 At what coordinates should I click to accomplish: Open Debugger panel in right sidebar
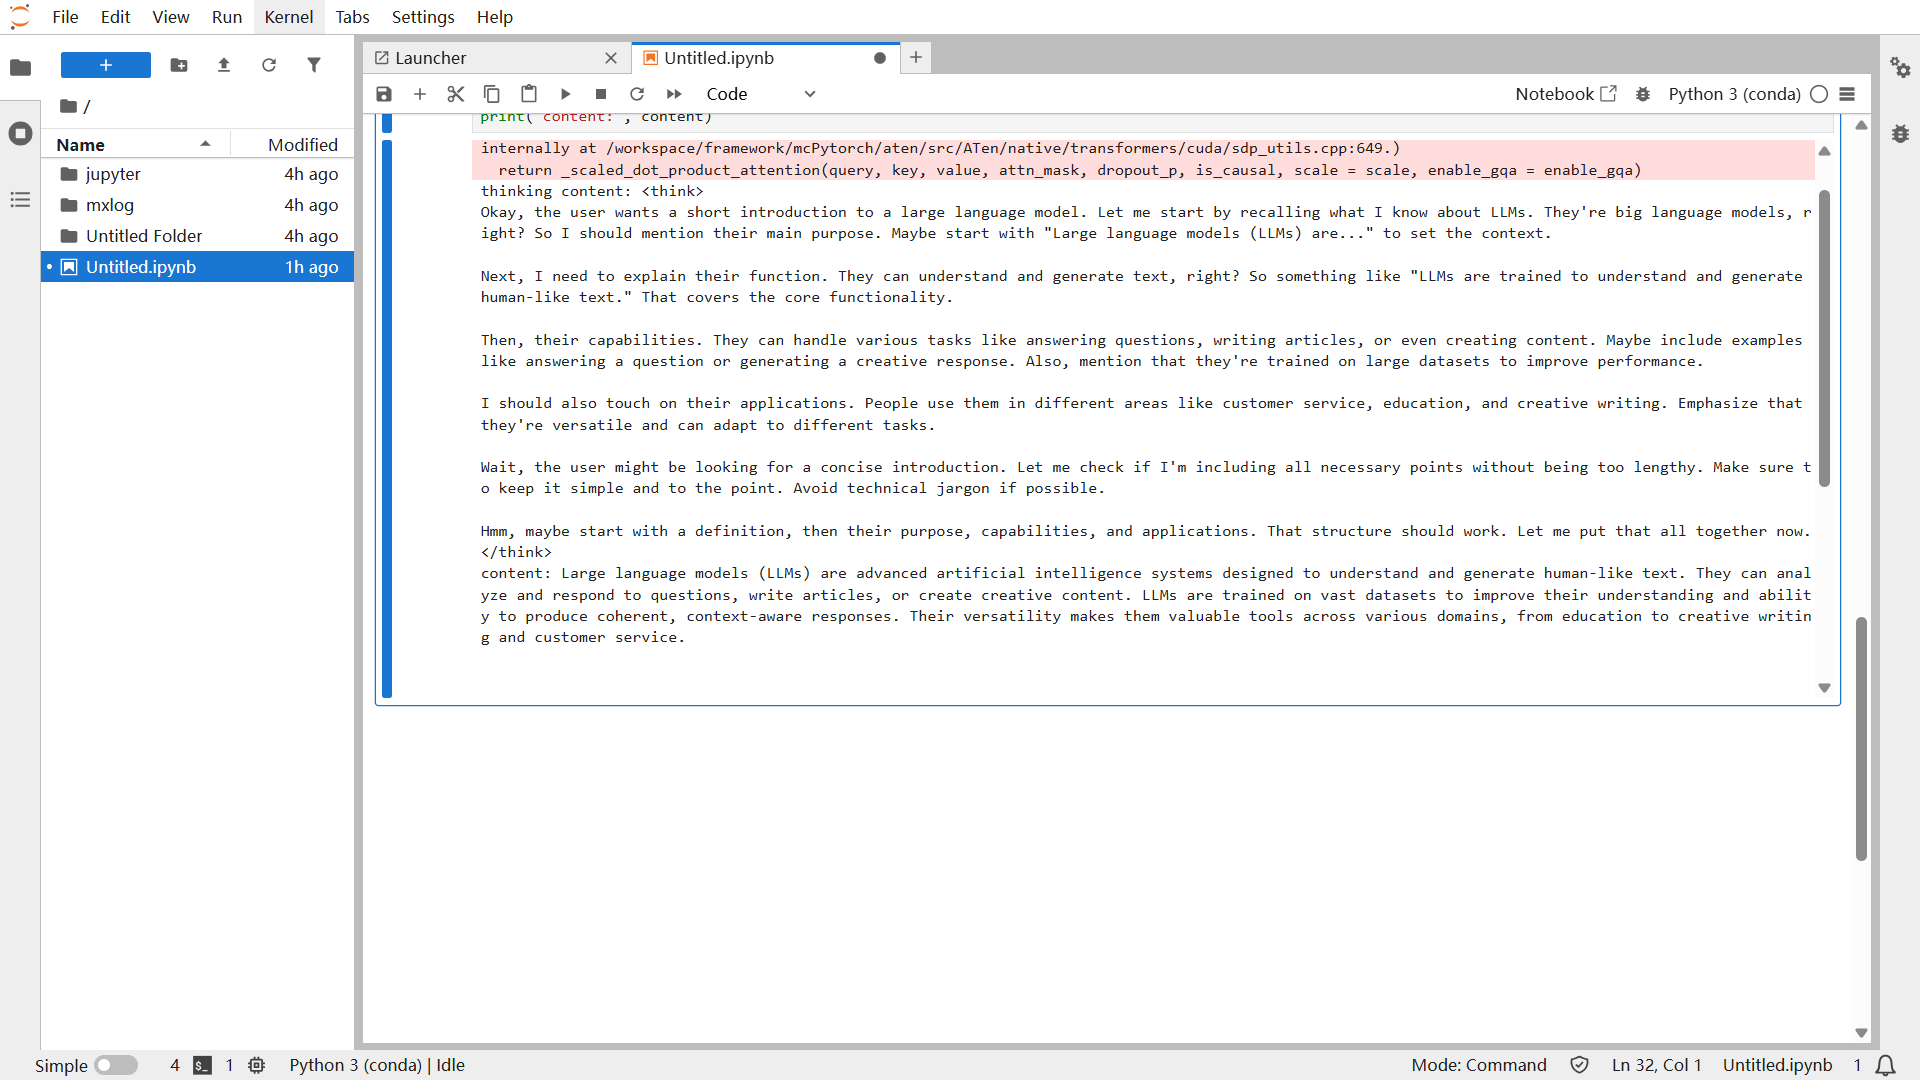pos(1900,133)
